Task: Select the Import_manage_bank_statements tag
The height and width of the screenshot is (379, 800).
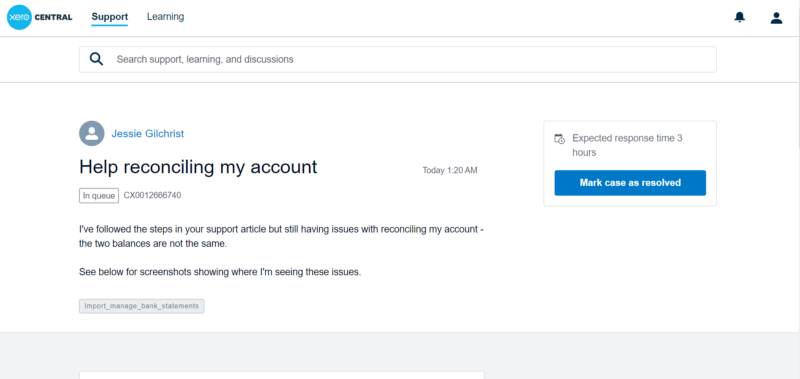Action: 141,306
